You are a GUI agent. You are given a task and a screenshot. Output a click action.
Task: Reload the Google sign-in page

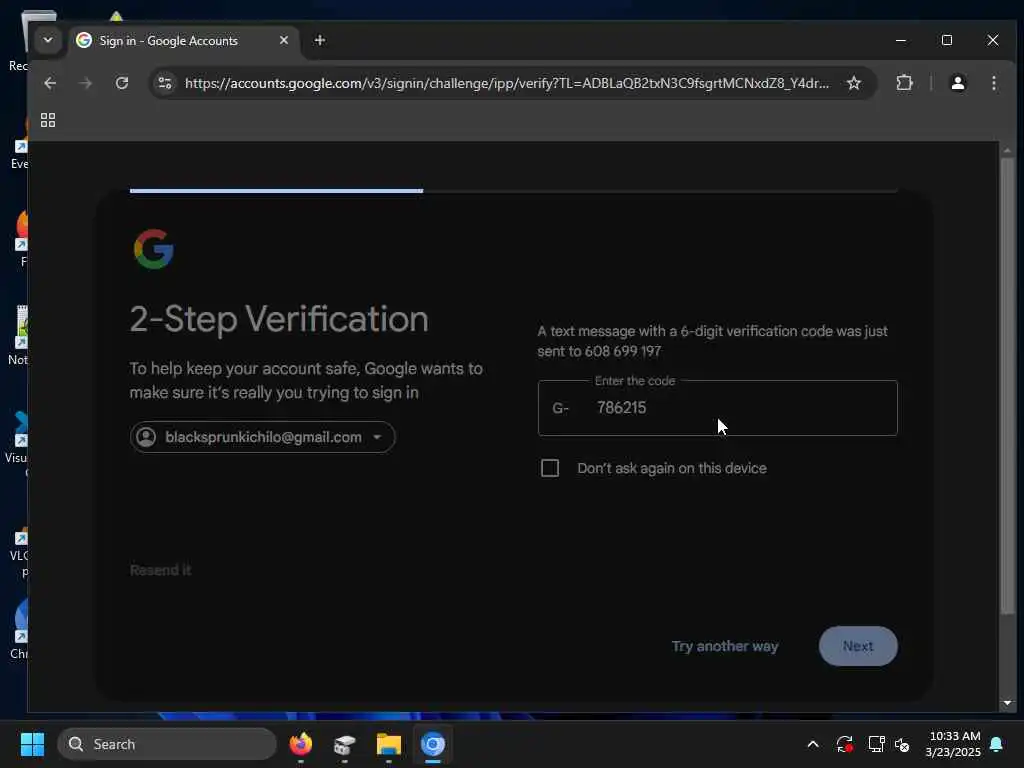tap(122, 83)
